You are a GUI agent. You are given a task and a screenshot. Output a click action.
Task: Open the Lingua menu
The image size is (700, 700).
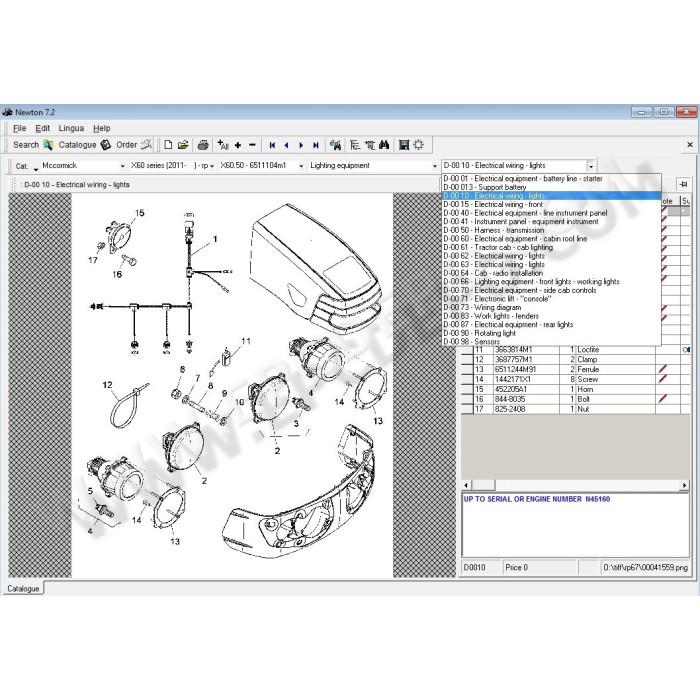(x=71, y=129)
